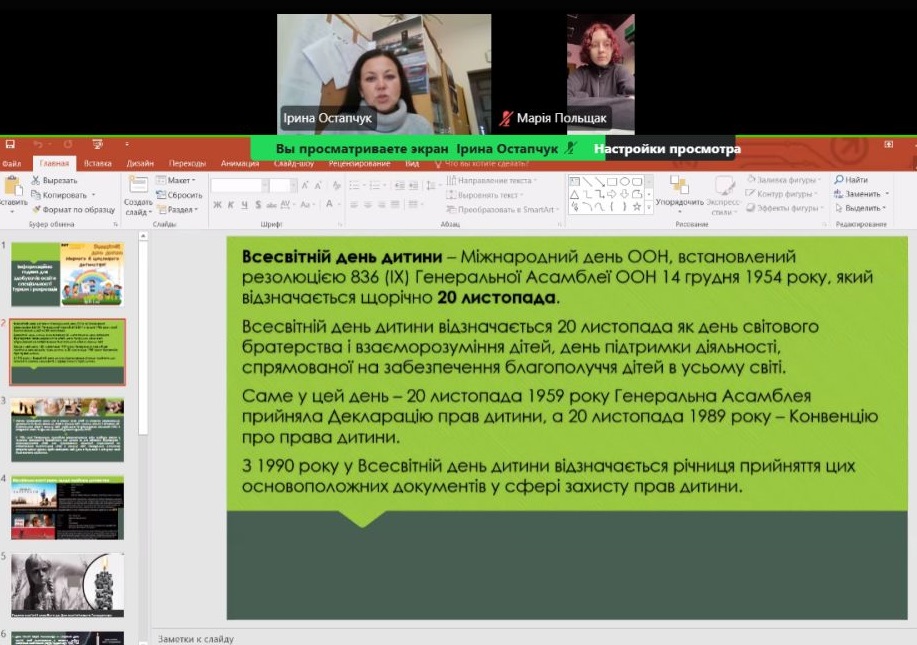Screen dimensions: 917x645
Task: Expand the Section (Раздел) dropdown
Action: (176, 209)
